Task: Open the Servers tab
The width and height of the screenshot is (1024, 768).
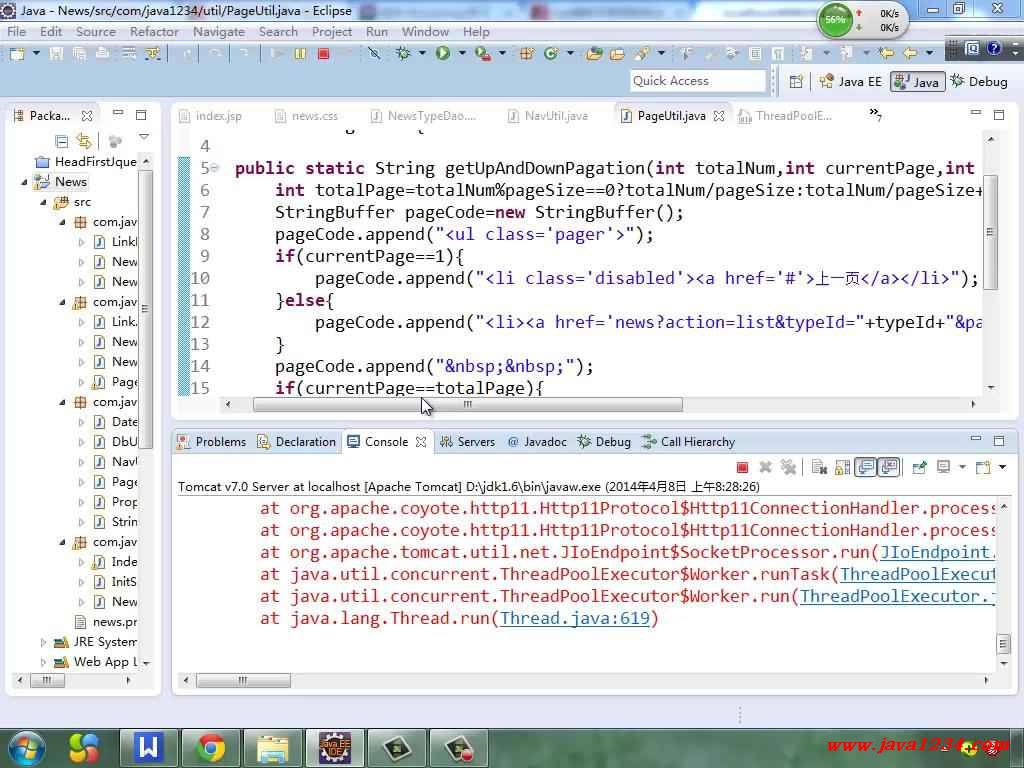Action: point(468,442)
